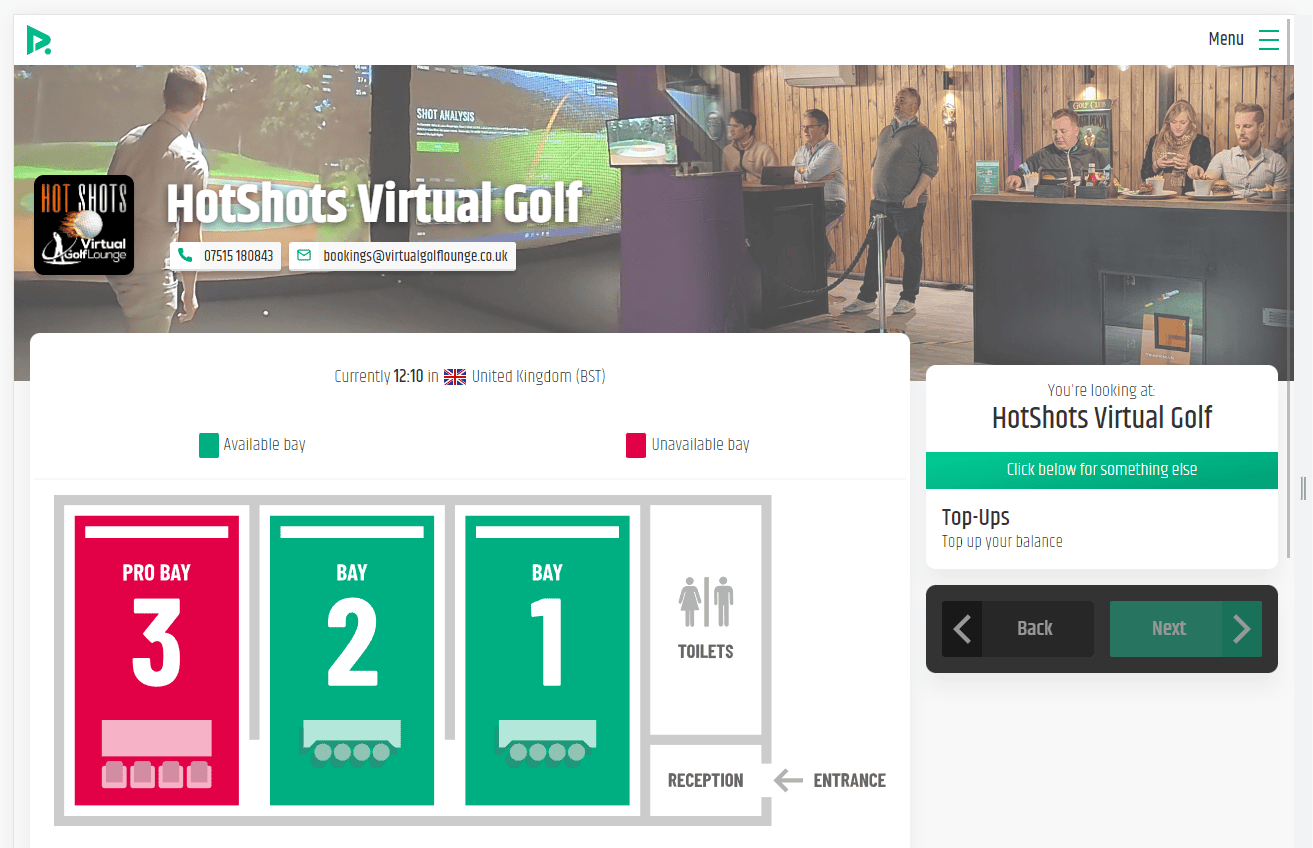Click the HotShots Virtual Golf Lounge logo

(84, 225)
